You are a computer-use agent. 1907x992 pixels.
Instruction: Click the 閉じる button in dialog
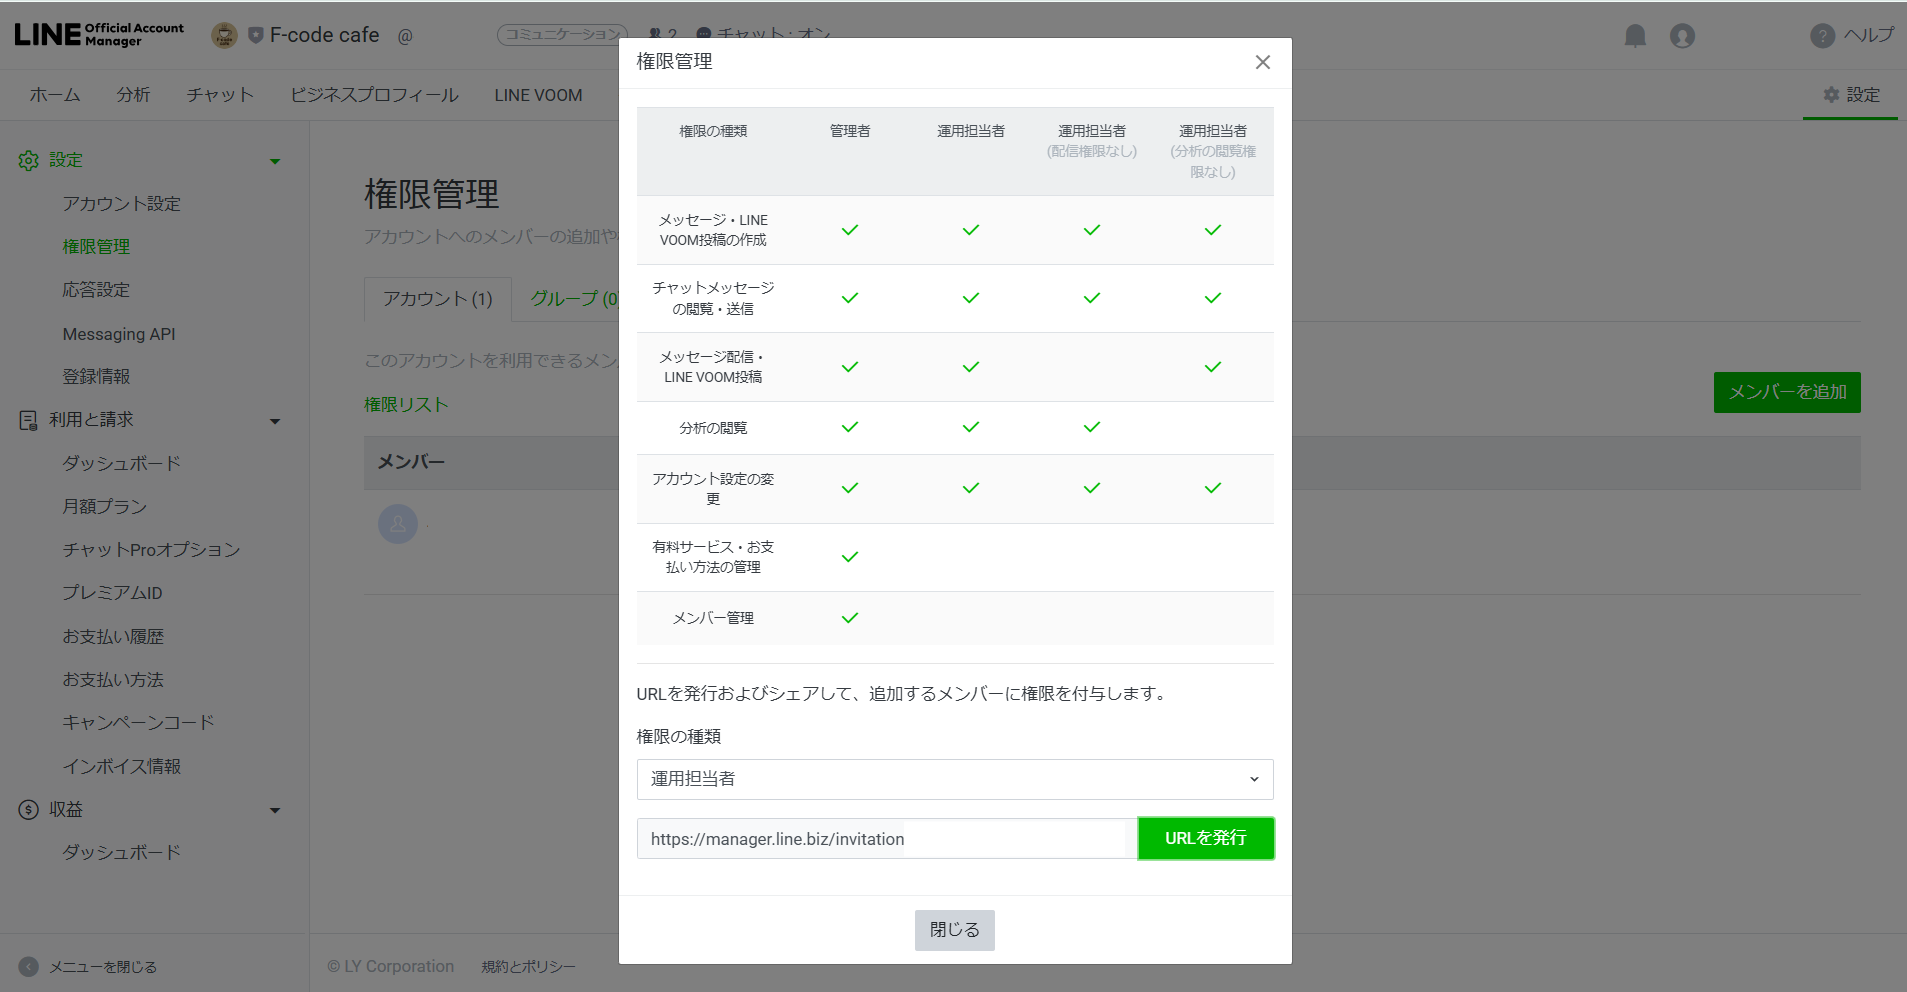954,930
